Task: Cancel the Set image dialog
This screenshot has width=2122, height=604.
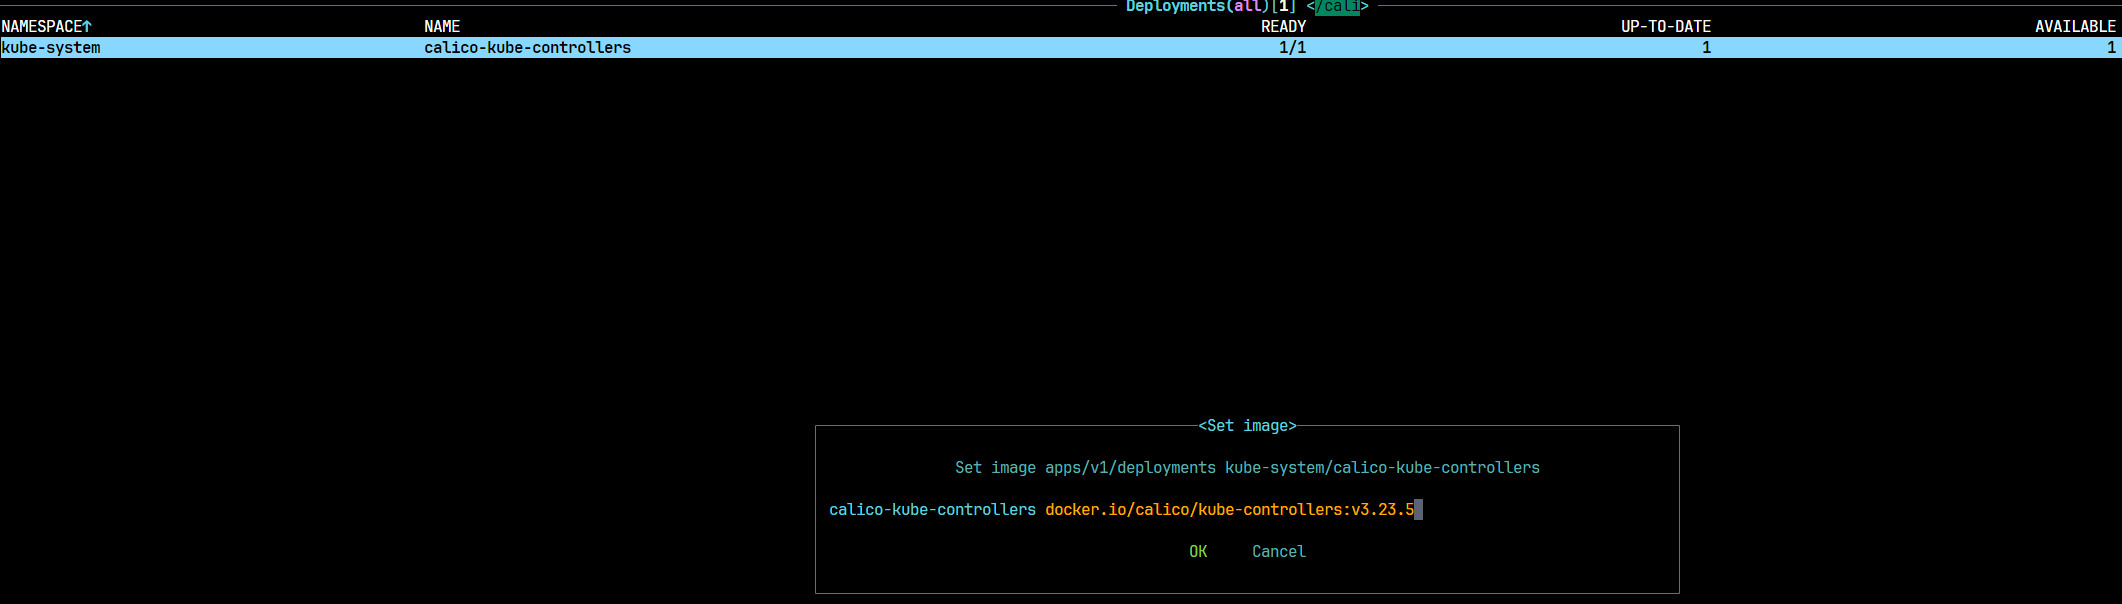Action: point(1279,552)
